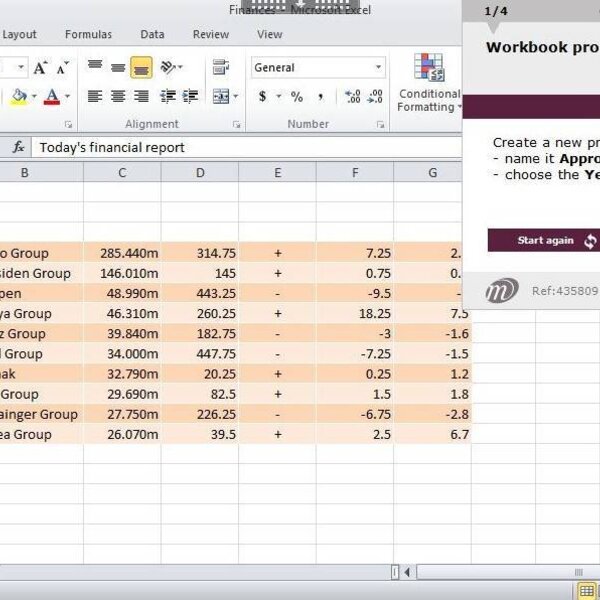Click the Insert Function fx icon
This screenshot has width=600, height=600.
pyautogui.click(x=18, y=147)
